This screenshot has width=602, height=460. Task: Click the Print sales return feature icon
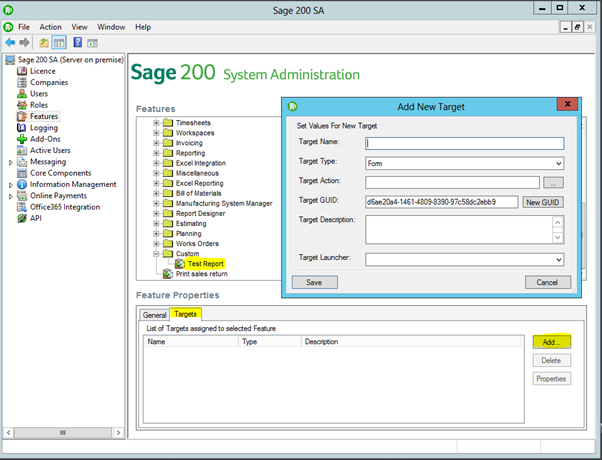click(x=167, y=274)
